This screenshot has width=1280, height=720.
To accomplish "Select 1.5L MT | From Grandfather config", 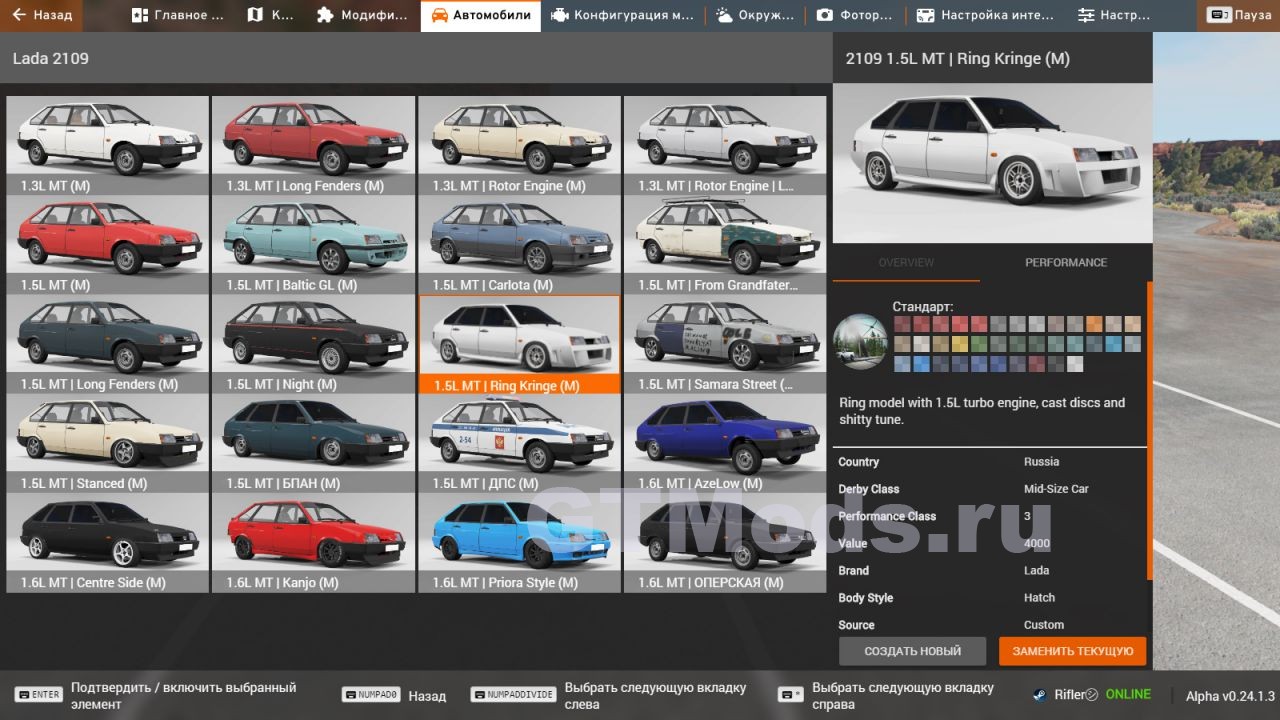I will click(x=725, y=244).
